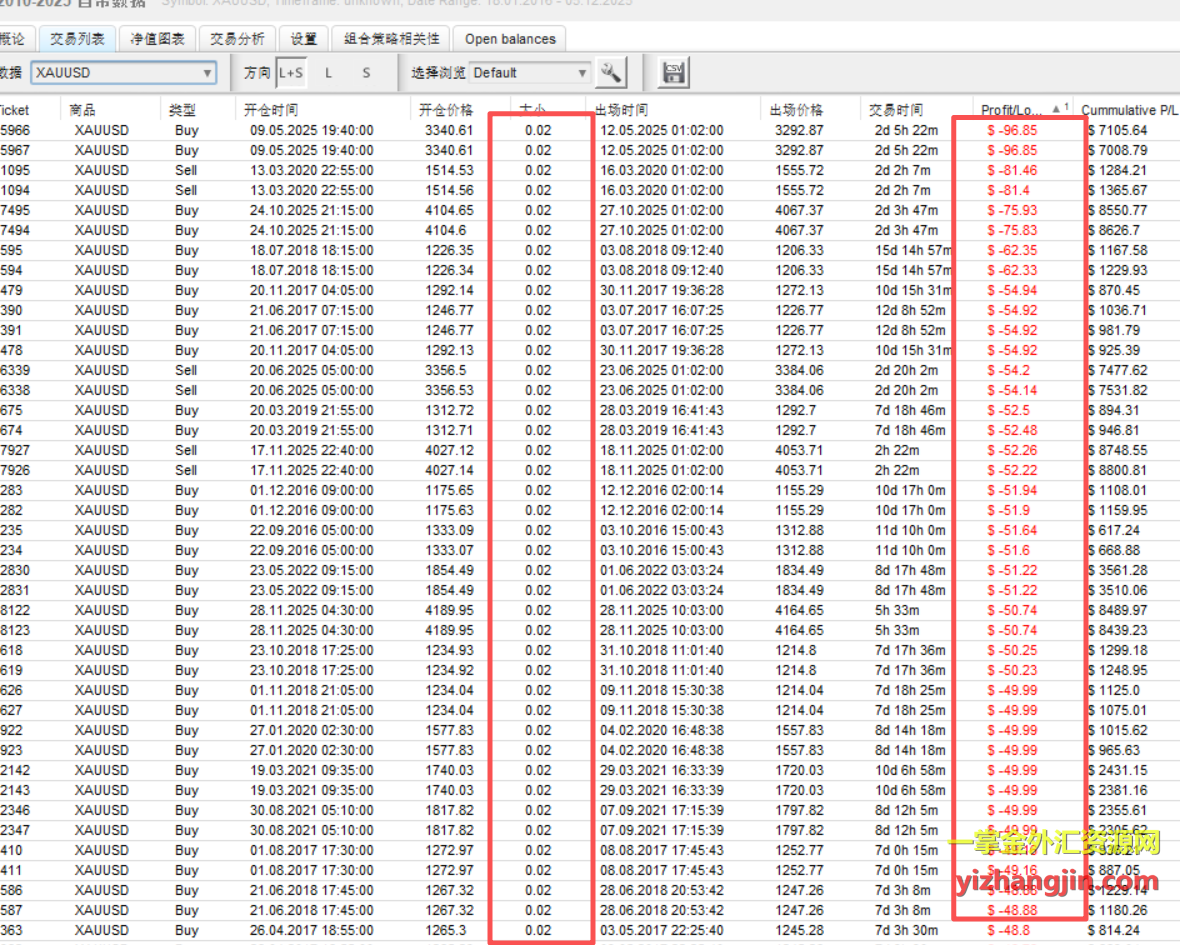Image resolution: width=1180 pixels, height=945 pixels.
Task: Sort by 出场价格 column header
Action: click(796, 110)
